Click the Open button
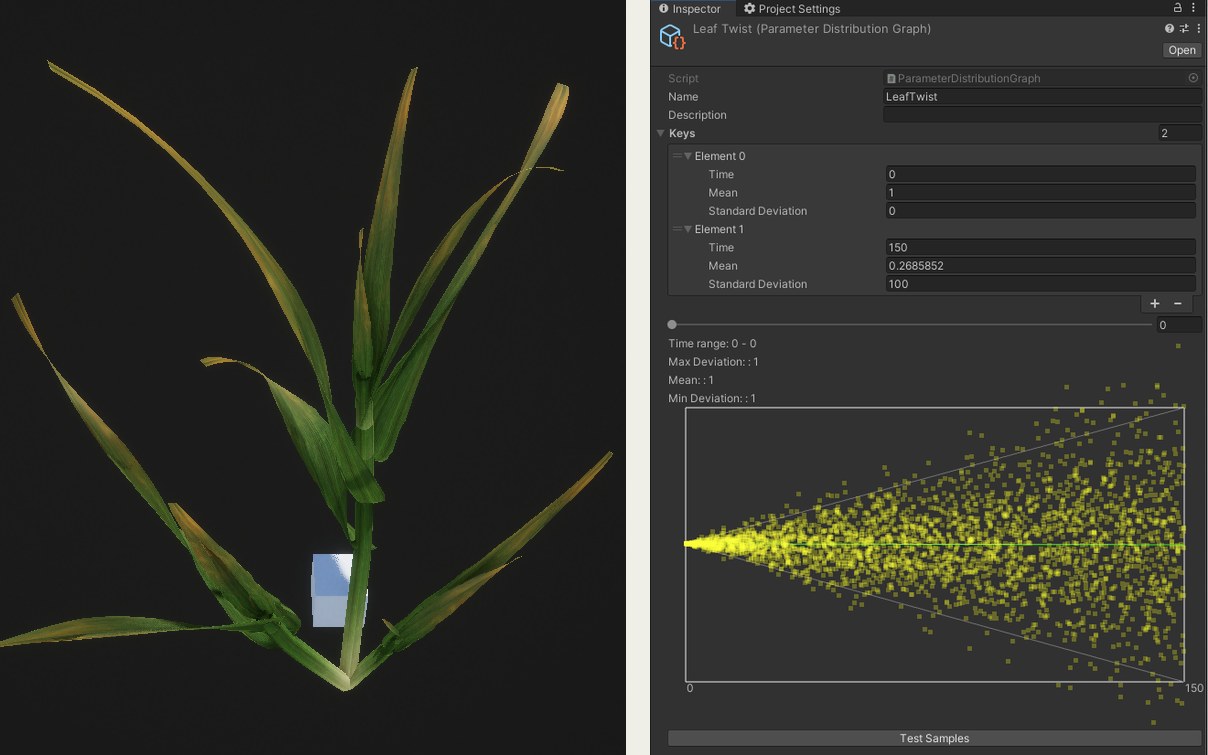The image size is (1208, 755). pos(1182,50)
